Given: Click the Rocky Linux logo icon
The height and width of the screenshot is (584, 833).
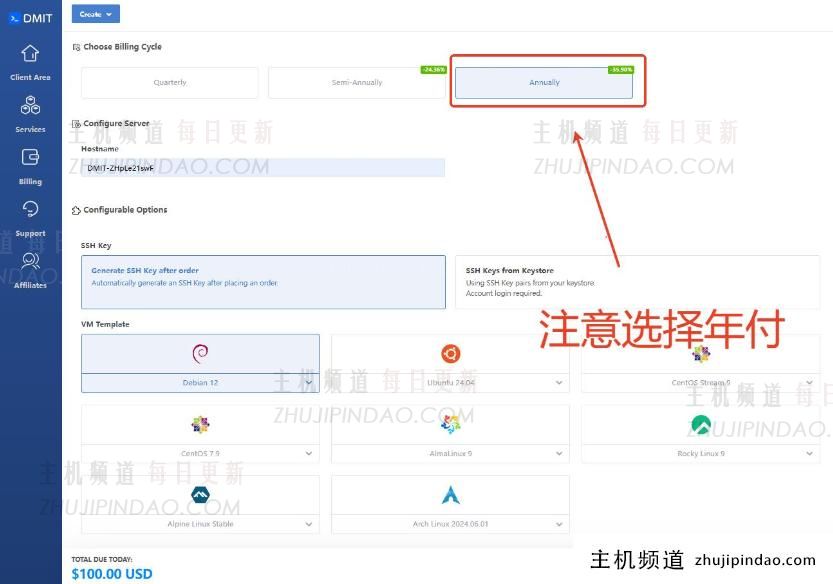Looking at the screenshot, I should pyautogui.click(x=701, y=425).
